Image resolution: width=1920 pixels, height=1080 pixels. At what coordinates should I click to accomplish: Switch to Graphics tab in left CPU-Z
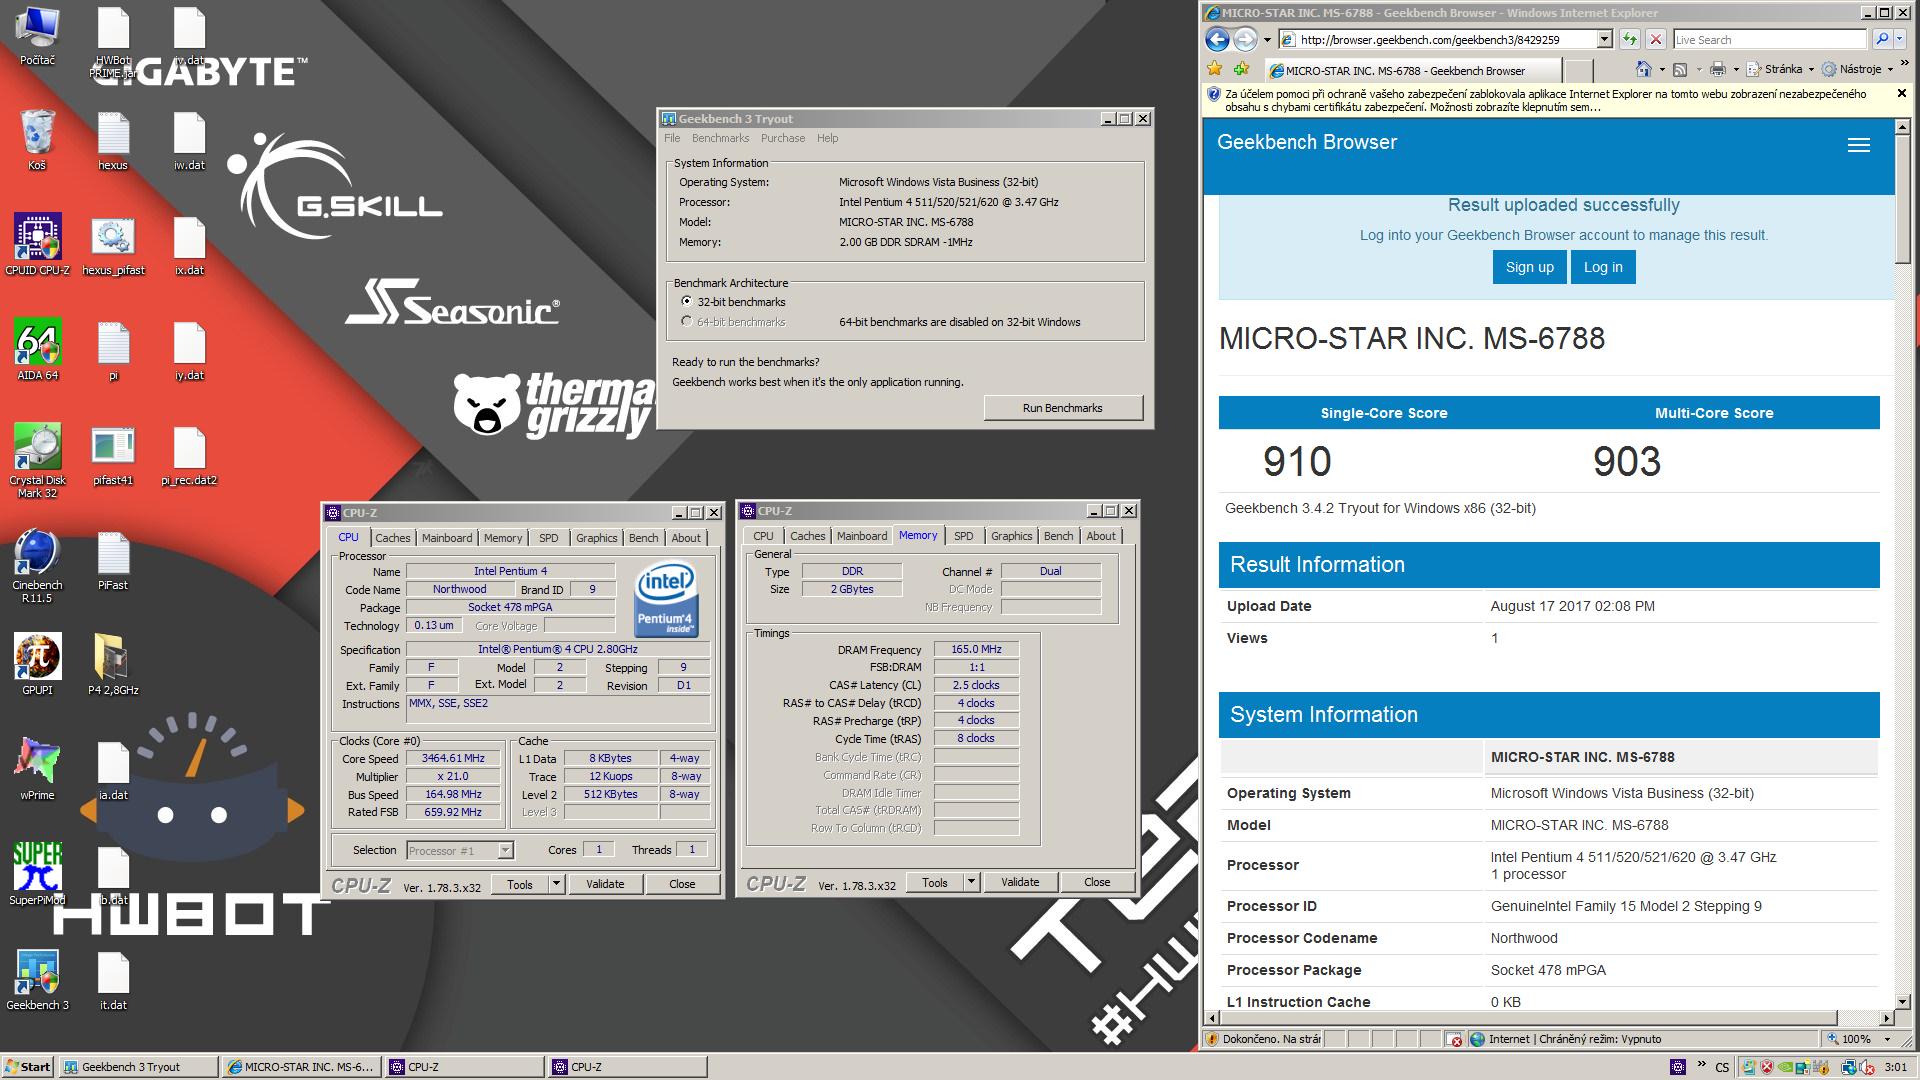596,538
